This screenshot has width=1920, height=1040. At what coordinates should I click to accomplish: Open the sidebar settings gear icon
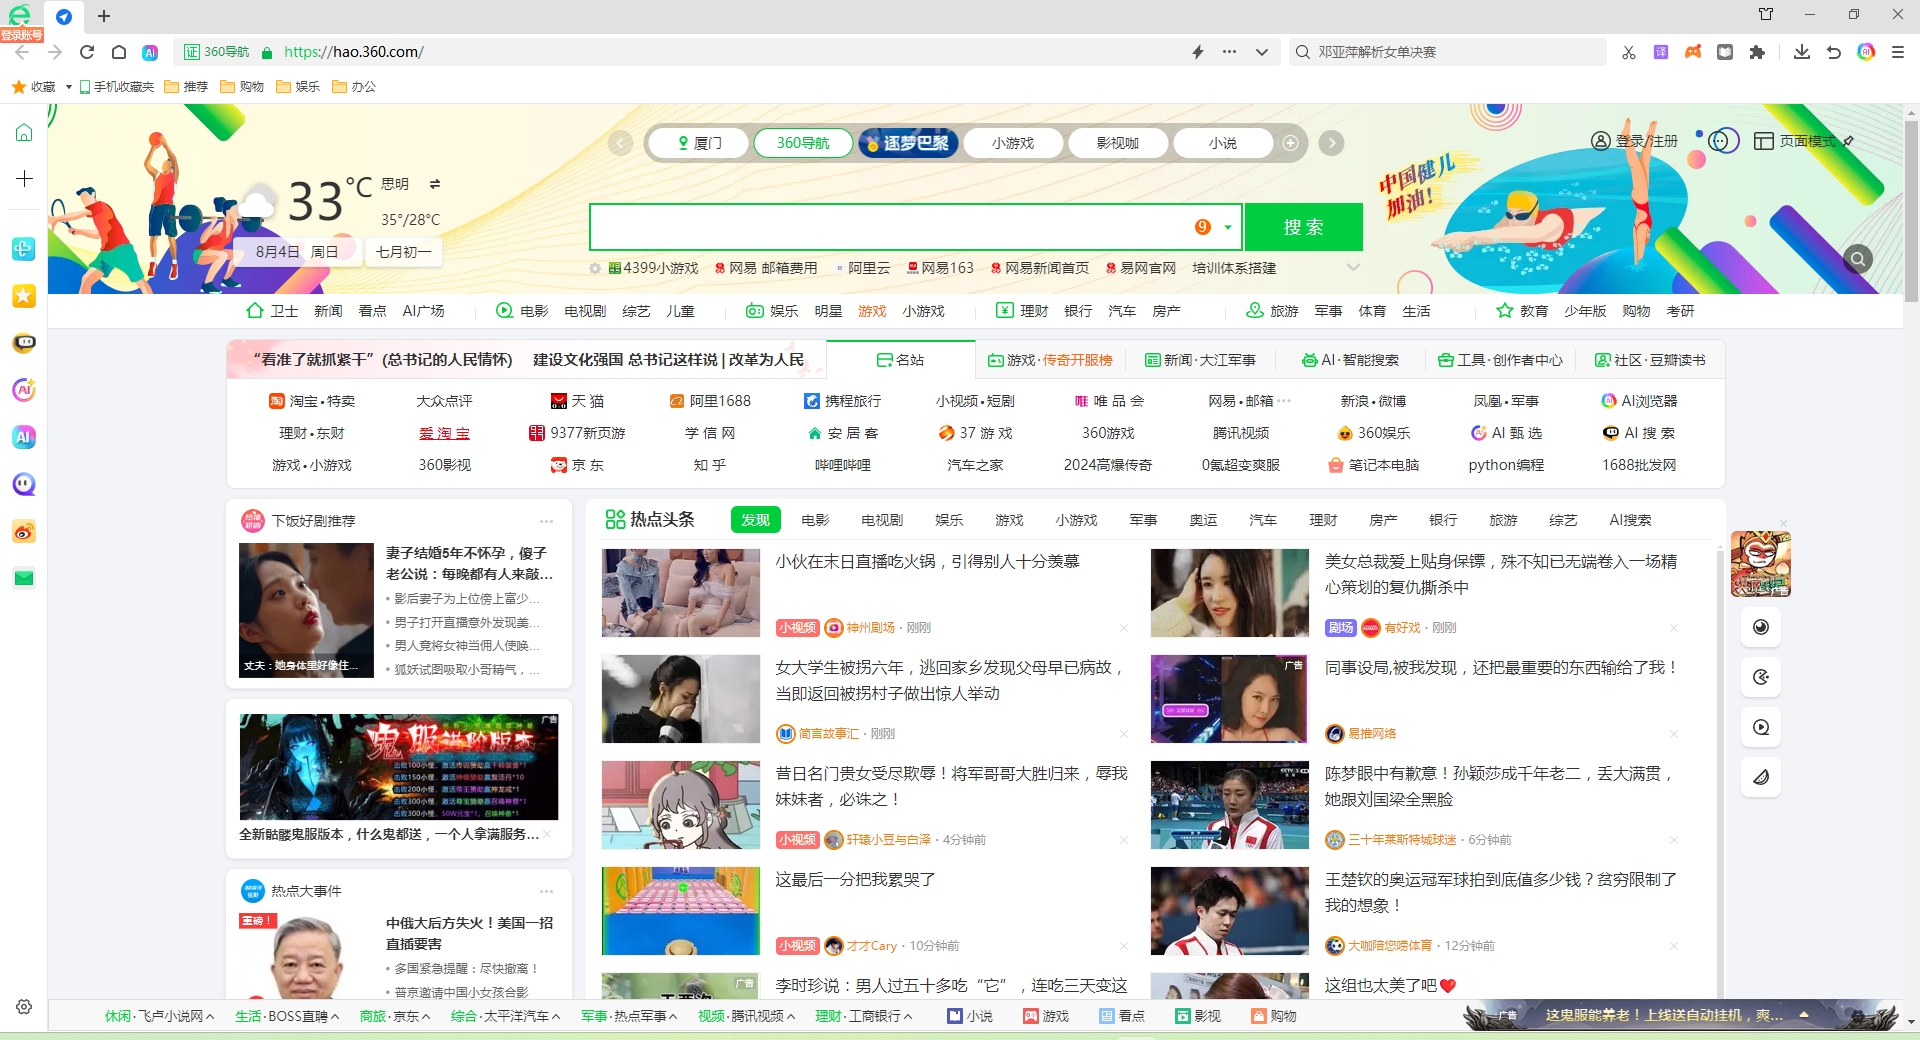(x=24, y=1007)
